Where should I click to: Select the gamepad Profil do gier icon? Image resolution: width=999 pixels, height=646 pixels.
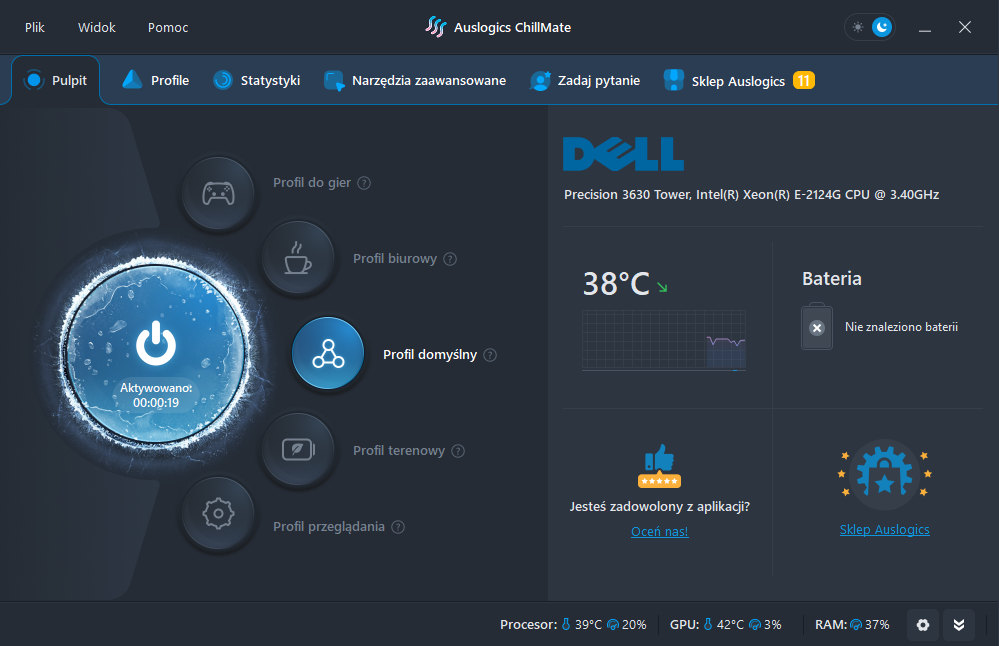tap(219, 193)
